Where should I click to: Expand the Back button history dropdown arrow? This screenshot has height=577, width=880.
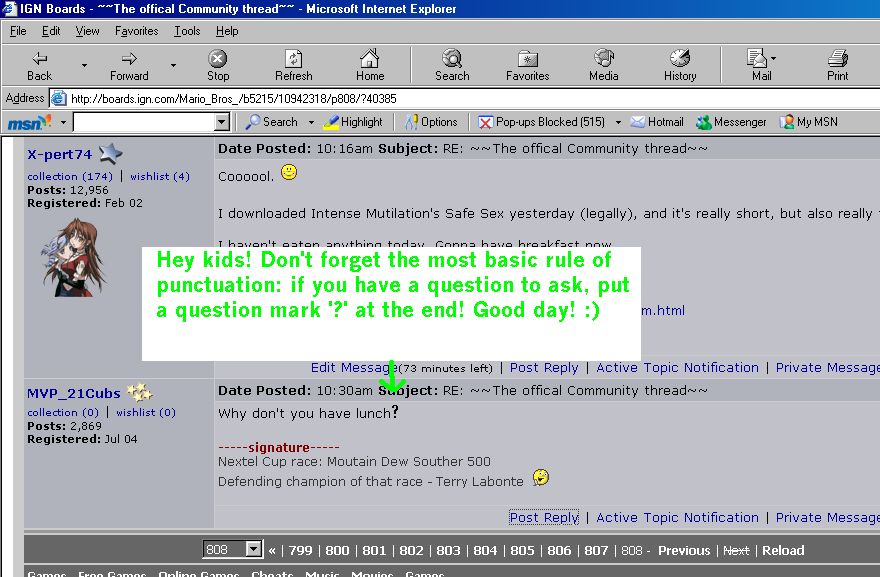point(84,65)
